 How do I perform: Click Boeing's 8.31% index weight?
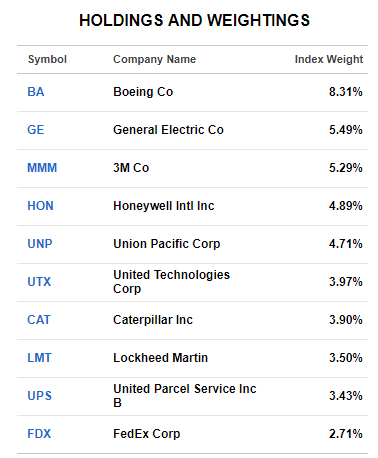pos(346,92)
